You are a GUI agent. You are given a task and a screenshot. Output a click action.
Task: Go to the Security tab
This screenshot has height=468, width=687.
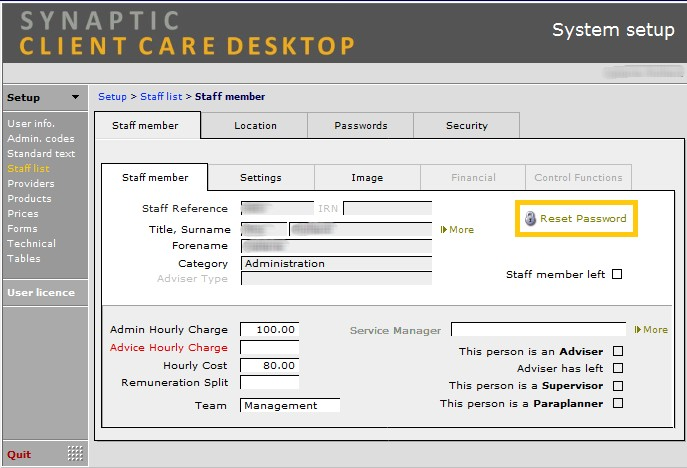tap(467, 126)
